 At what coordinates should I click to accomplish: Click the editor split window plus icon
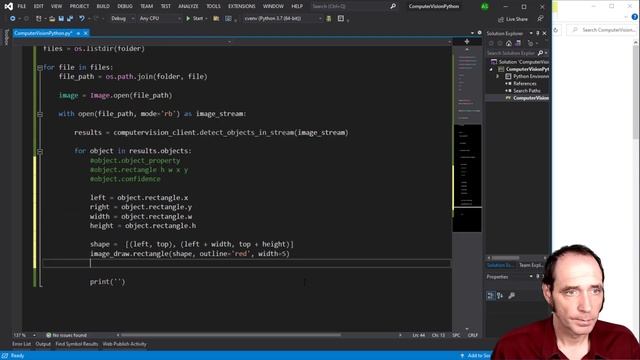467,41
